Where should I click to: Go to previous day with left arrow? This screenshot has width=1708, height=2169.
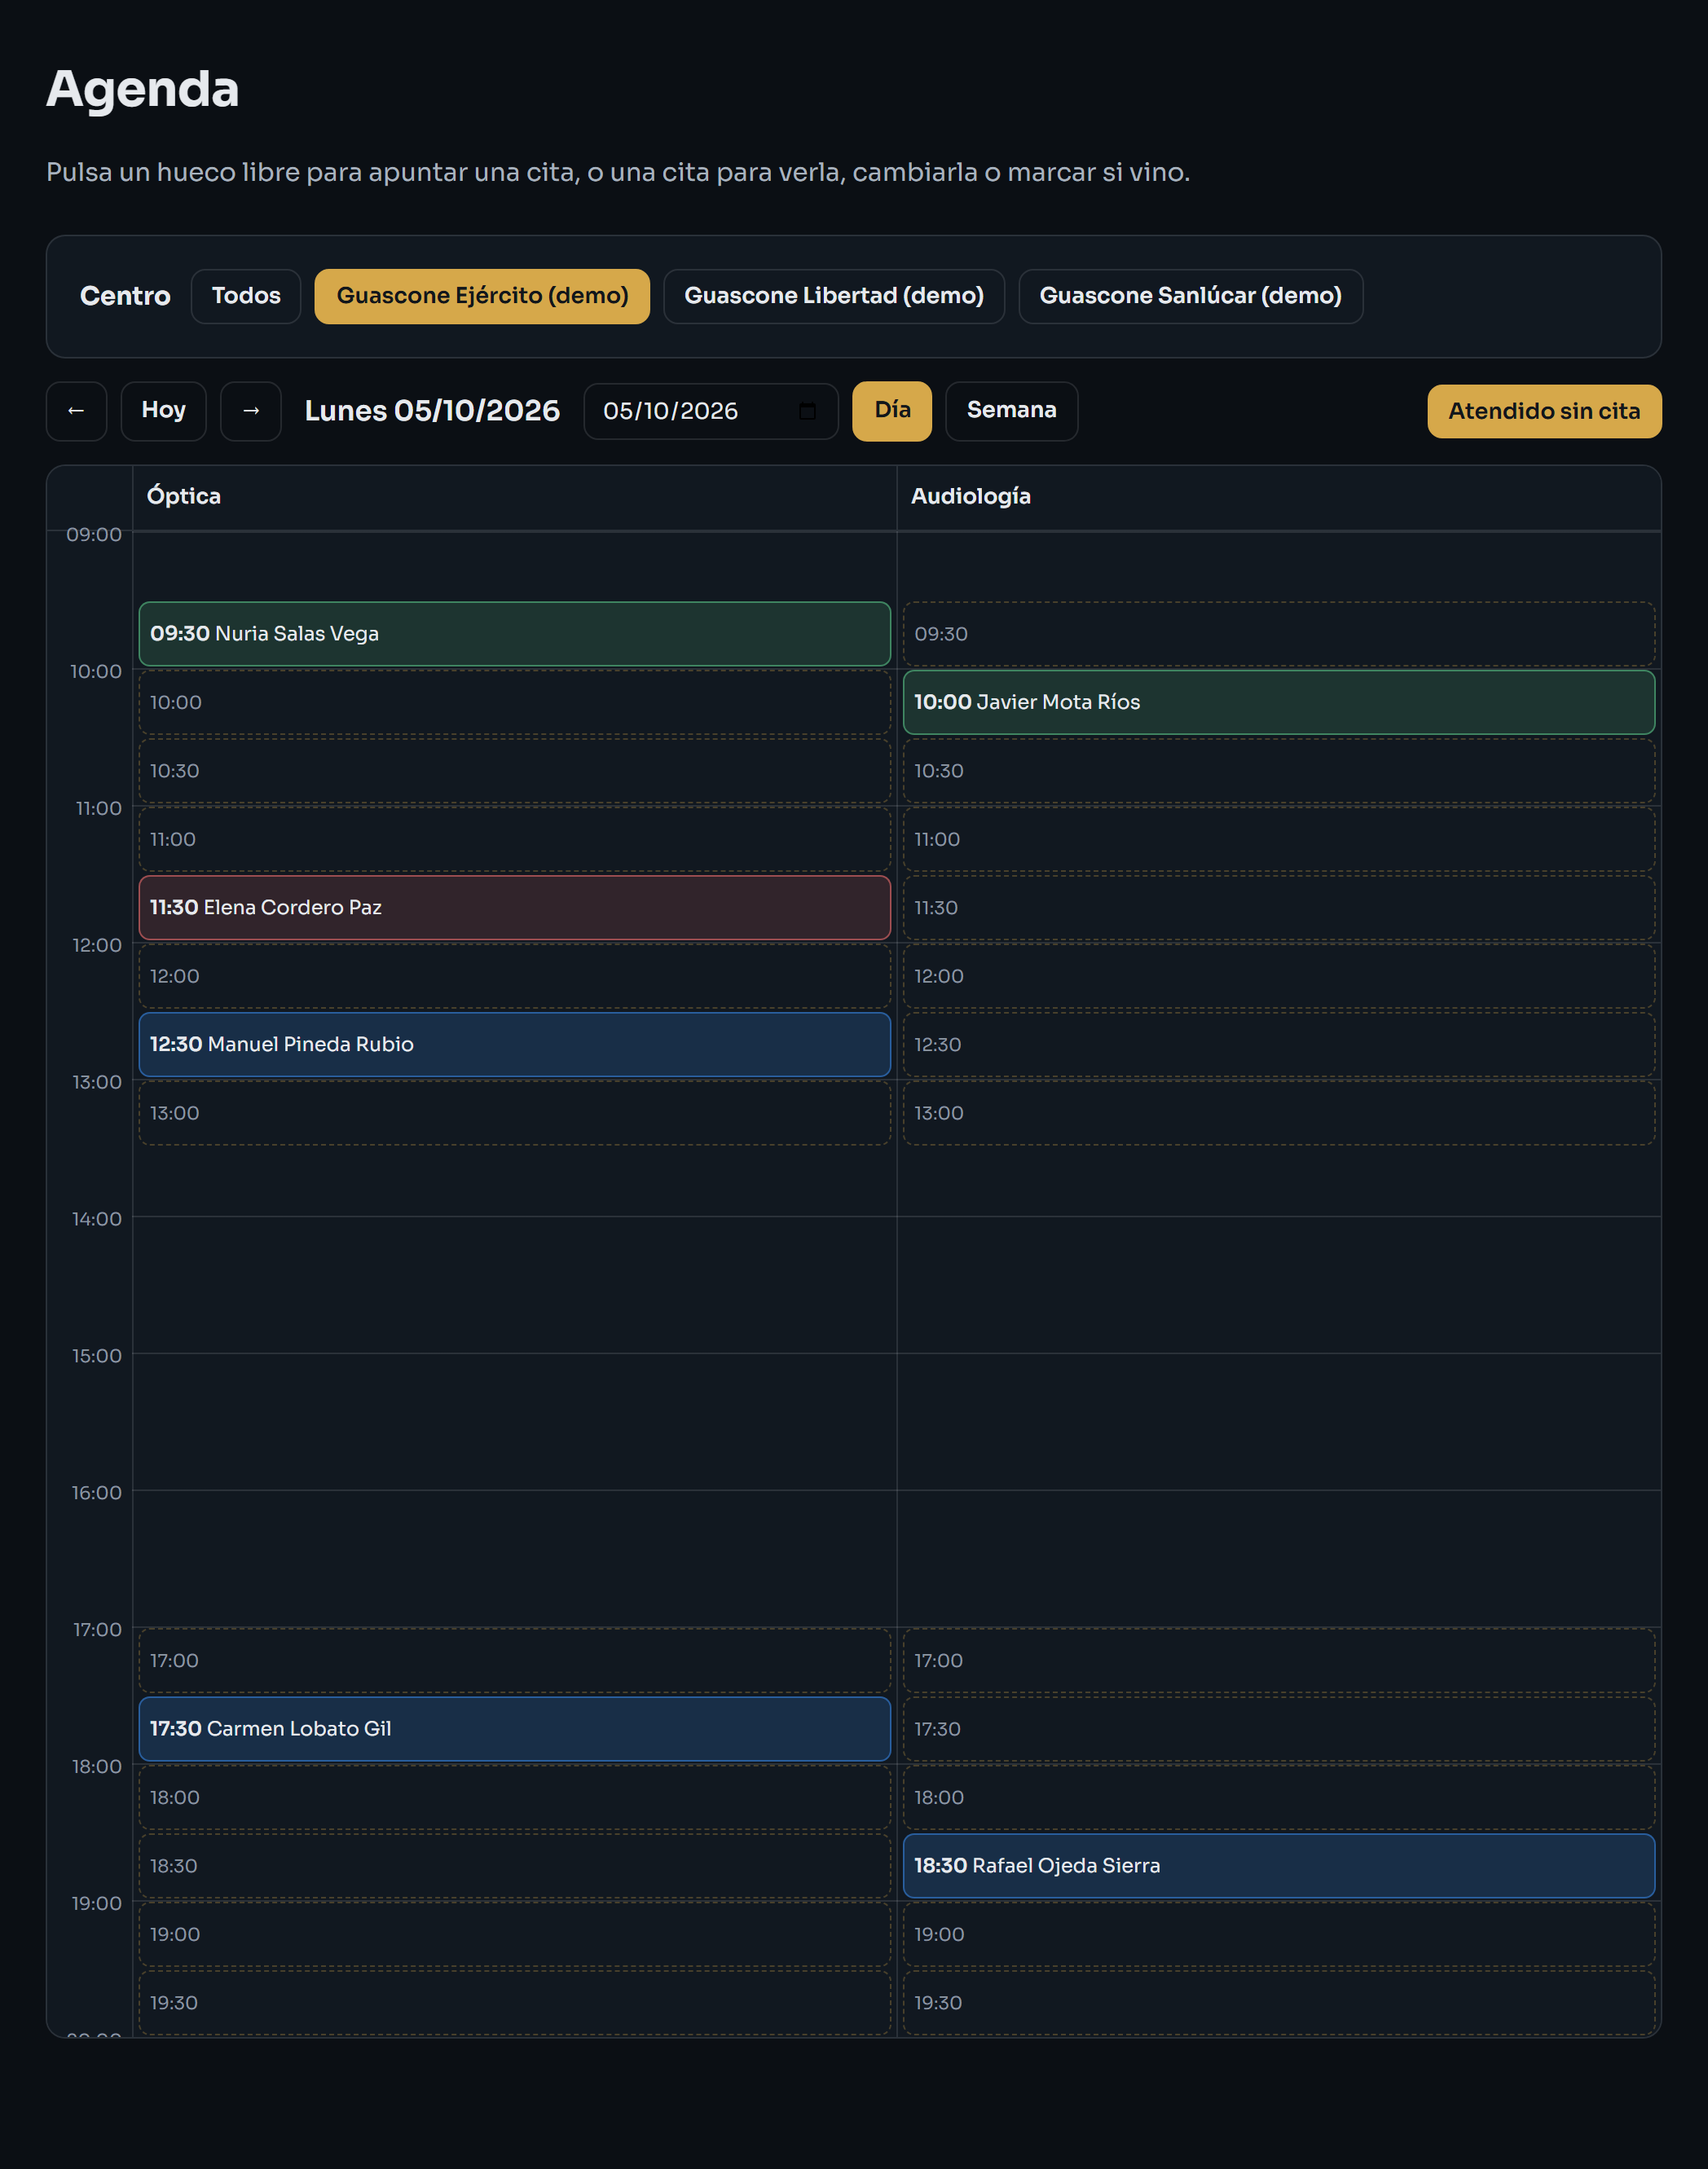point(76,411)
